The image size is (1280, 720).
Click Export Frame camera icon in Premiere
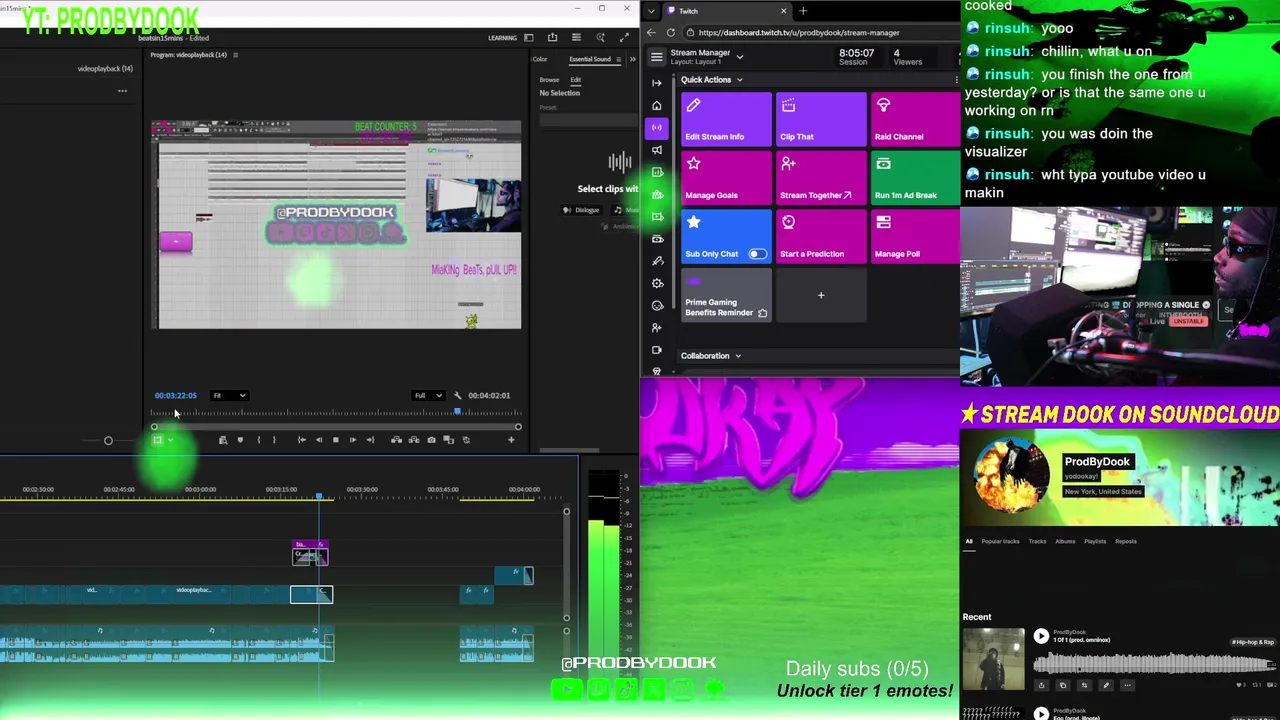click(431, 440)
